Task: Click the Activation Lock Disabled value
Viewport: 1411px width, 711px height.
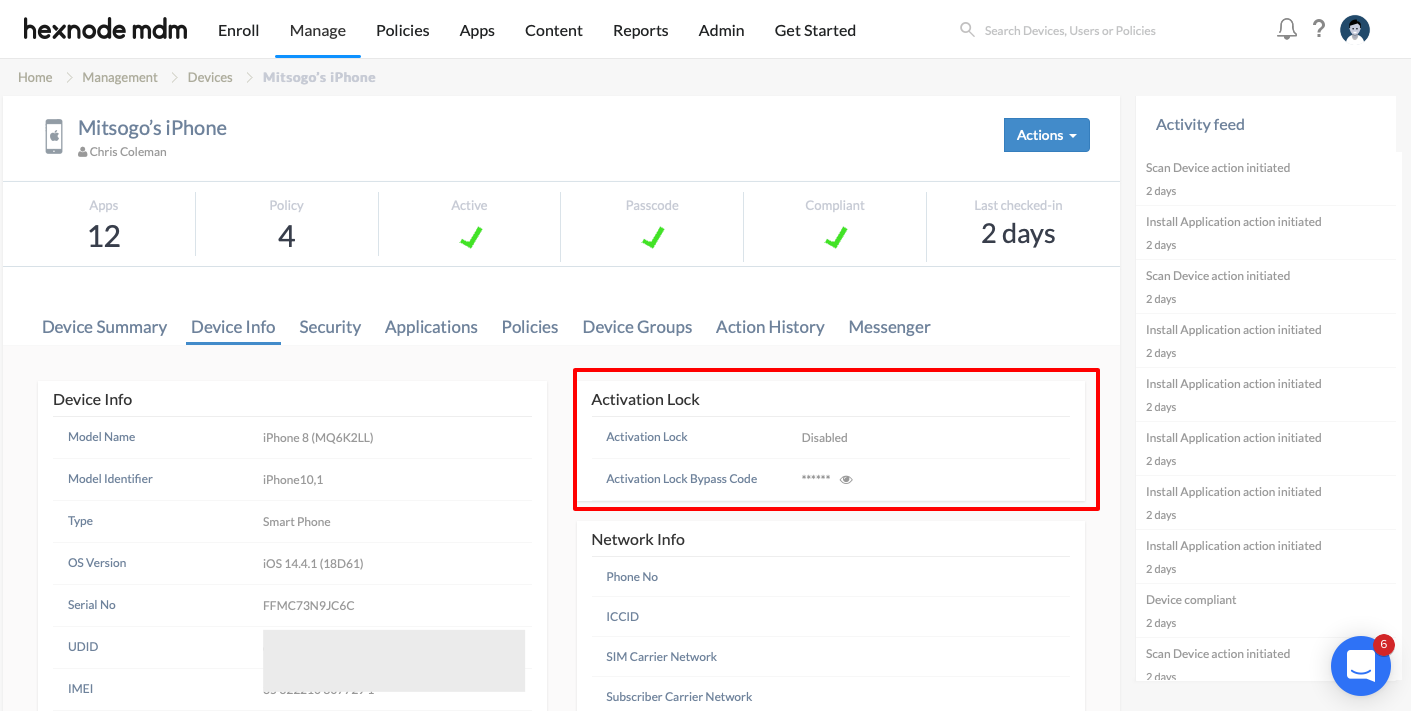Action: click(x=824, y=438)
